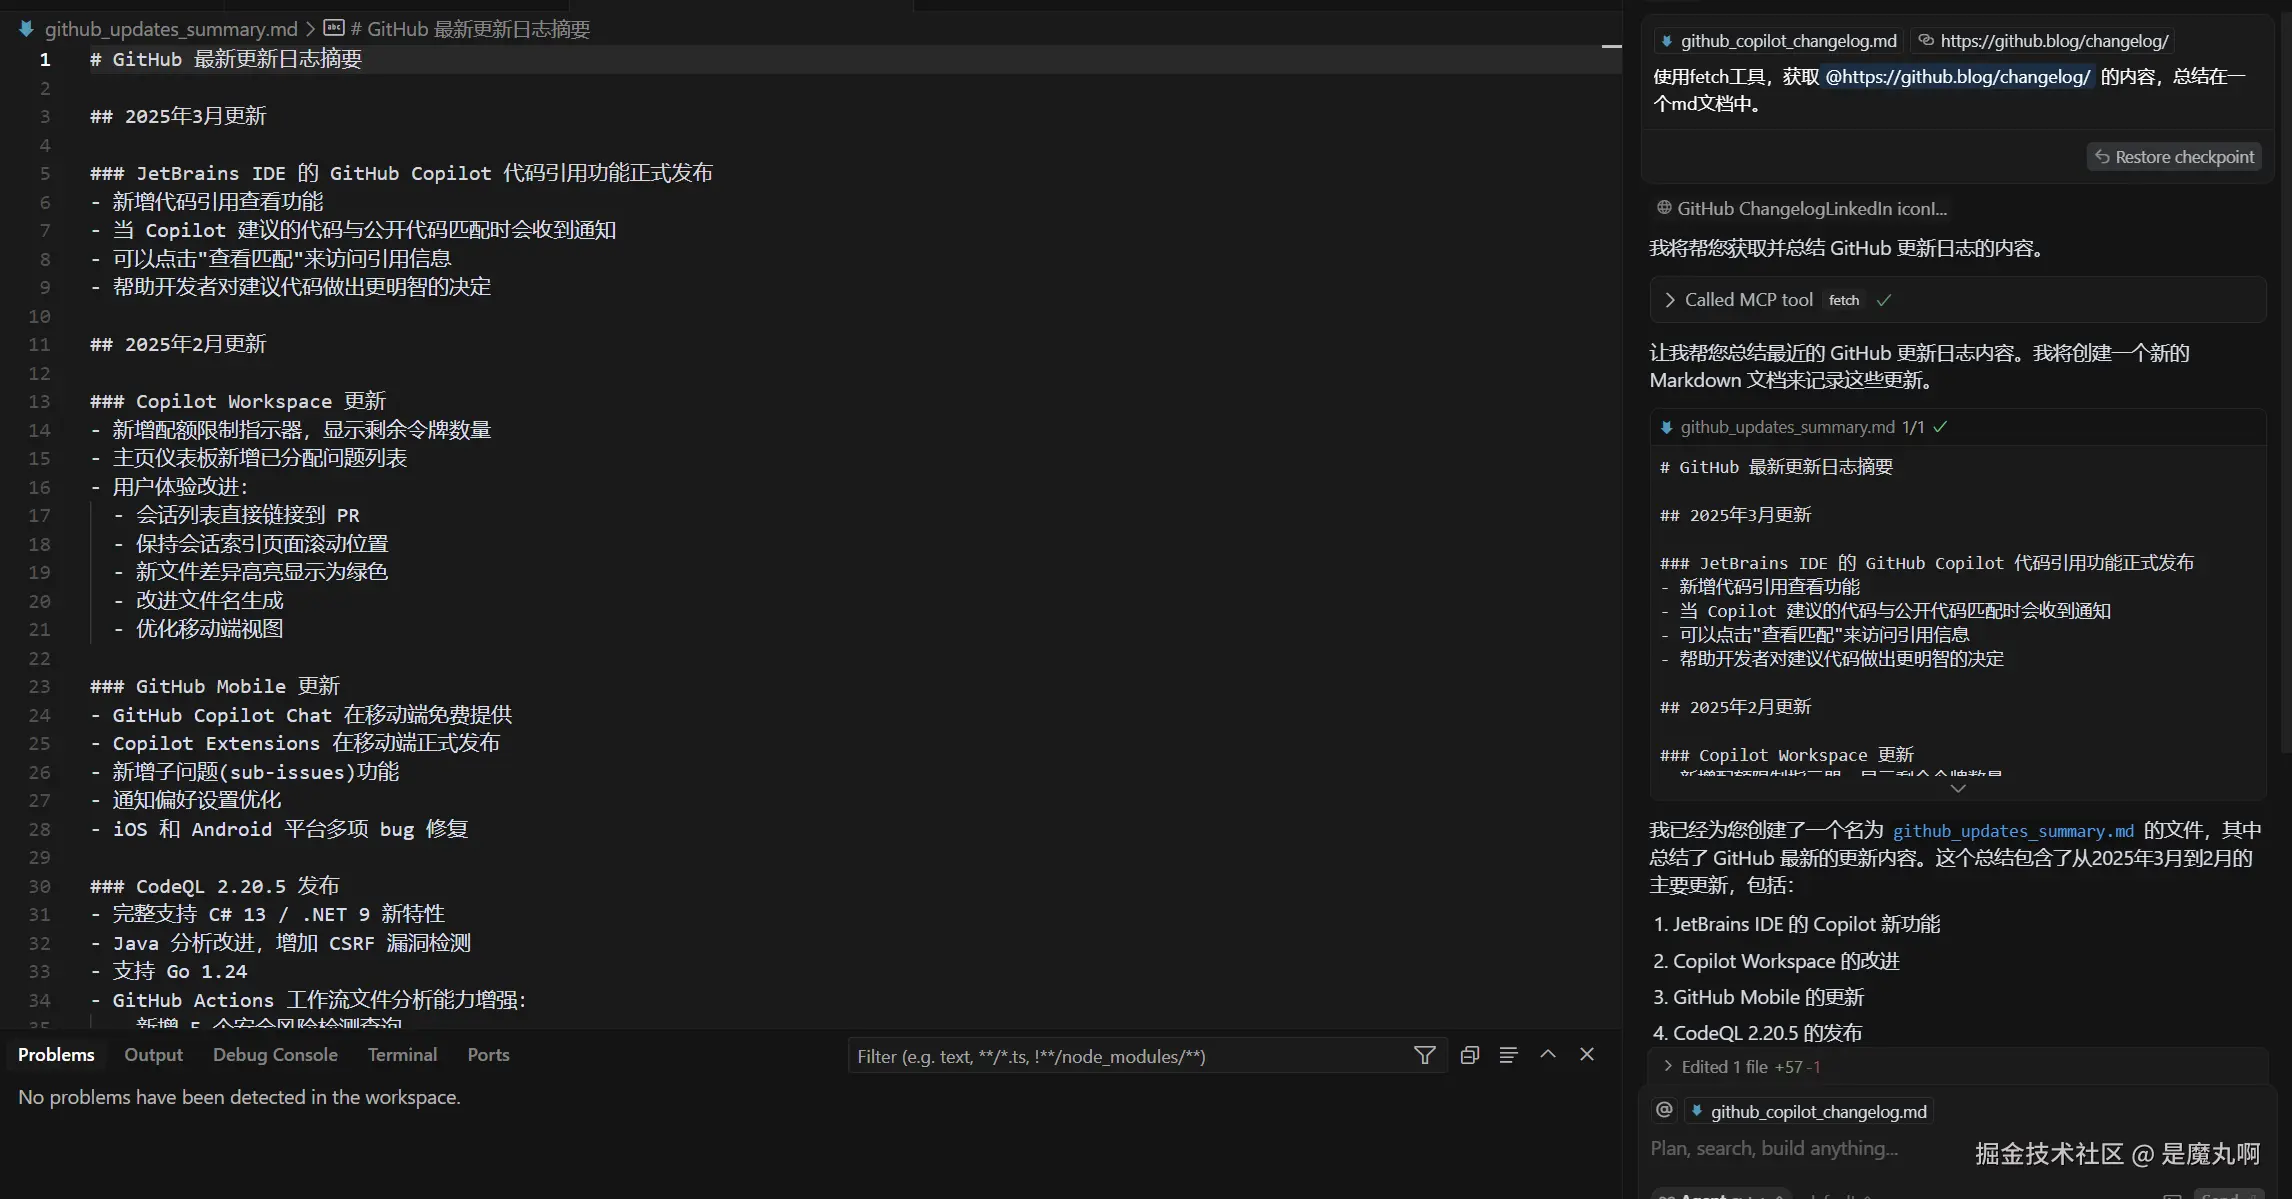Open github_updates_summary.md code block header in chat
The height and width of the screenshot is (1199, 2292).
pyautogui.click(x=1786, y=427)
